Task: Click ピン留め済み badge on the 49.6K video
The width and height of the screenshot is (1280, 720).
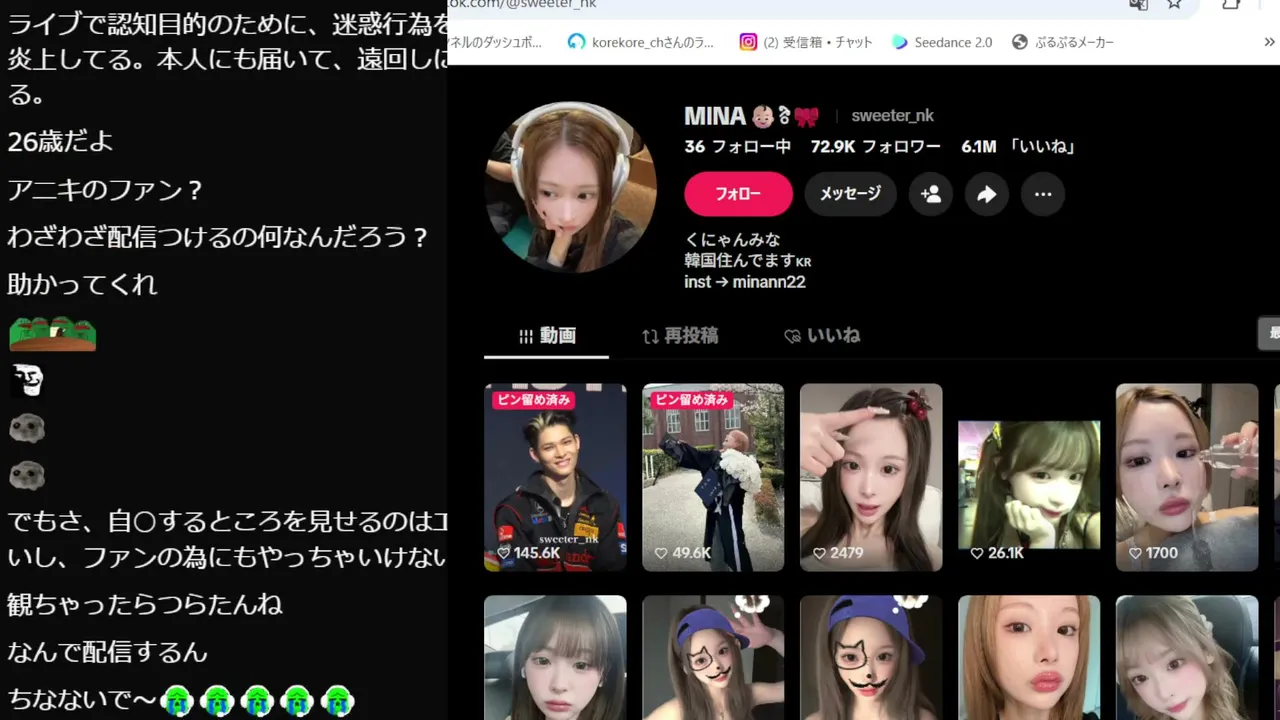Action: [692, 400]
